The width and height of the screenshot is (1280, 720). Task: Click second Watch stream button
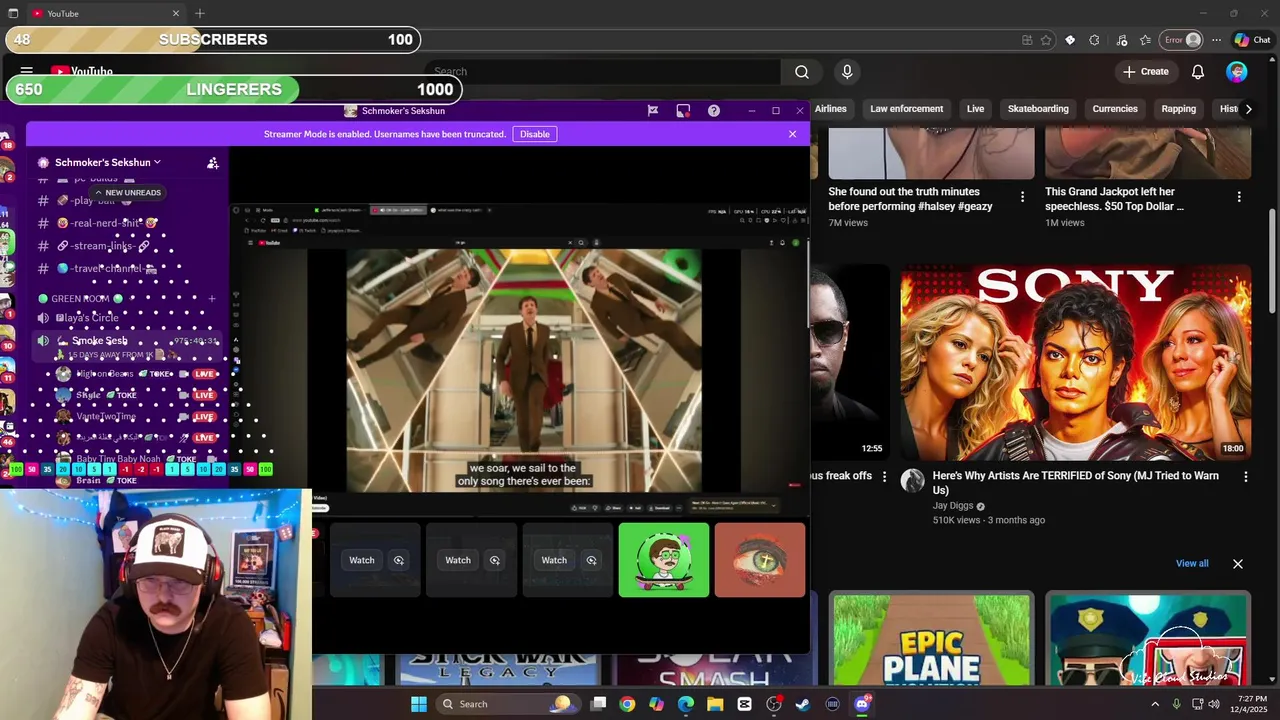458,560
